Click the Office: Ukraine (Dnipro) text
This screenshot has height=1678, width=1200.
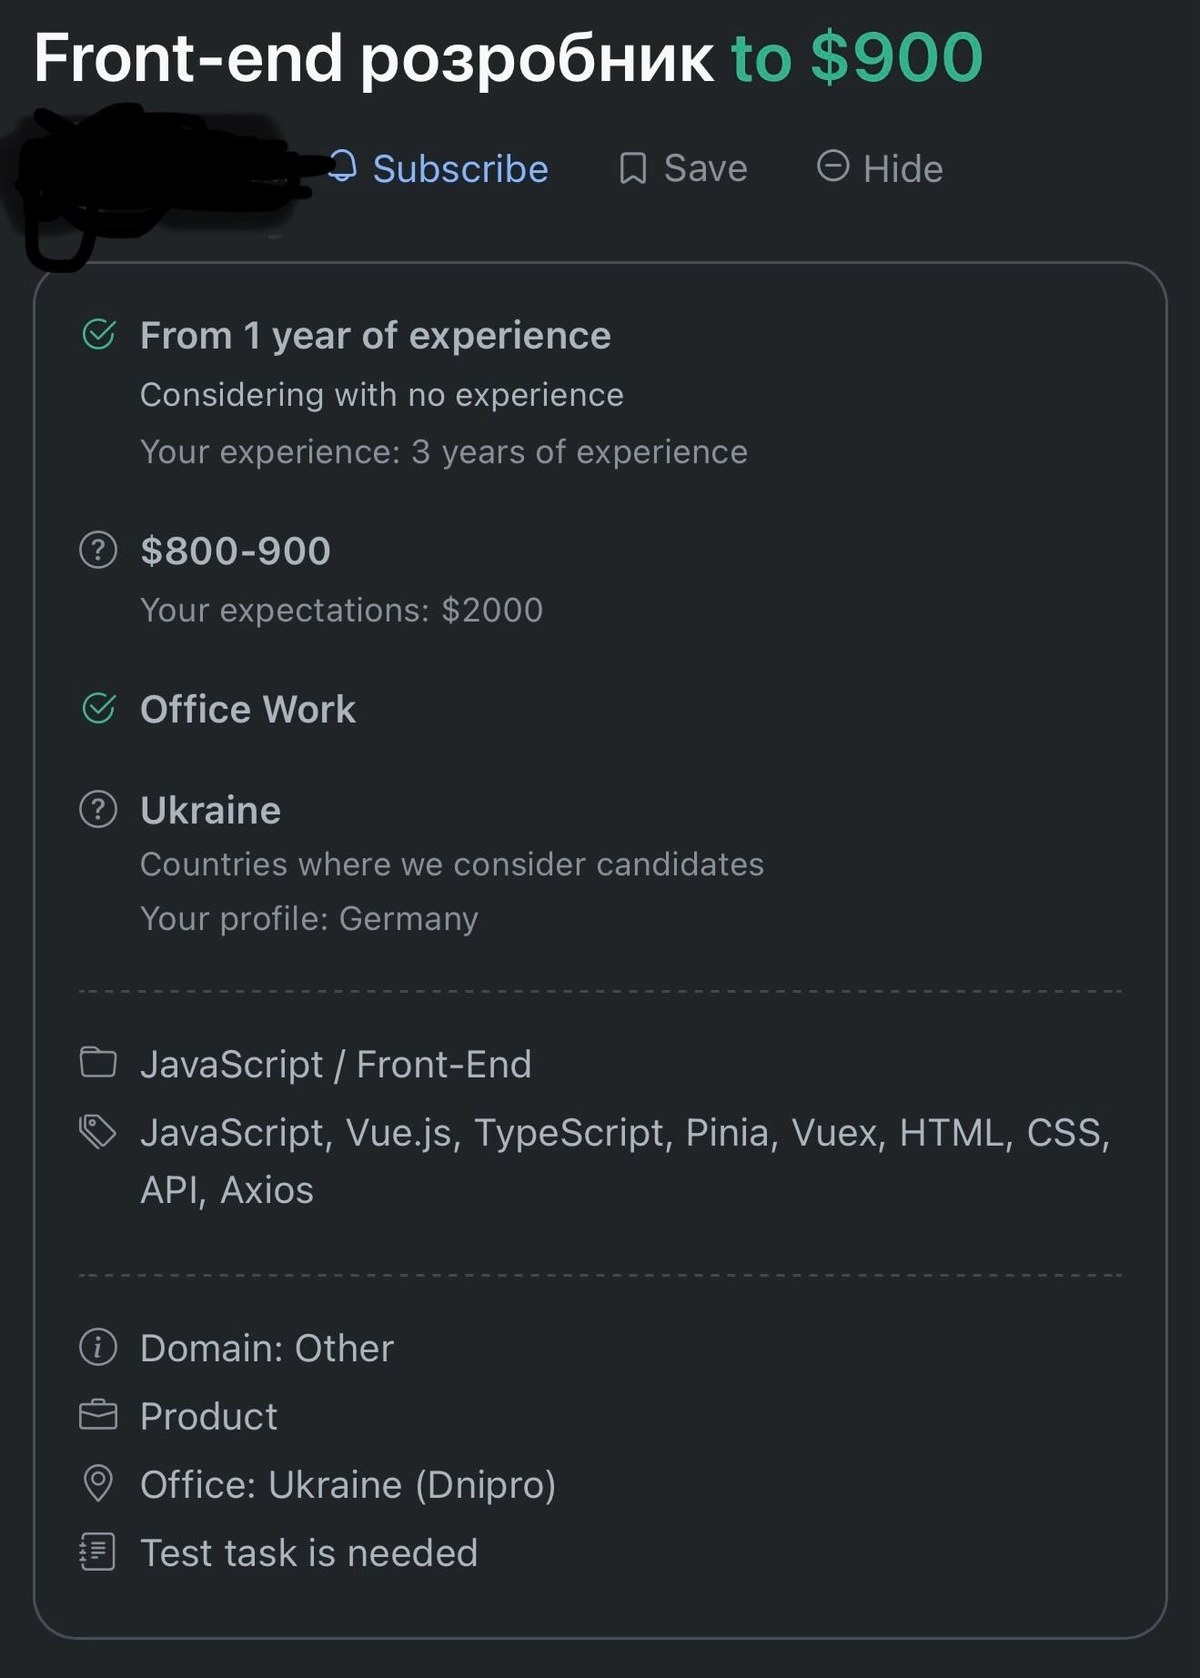point(348,1485)
